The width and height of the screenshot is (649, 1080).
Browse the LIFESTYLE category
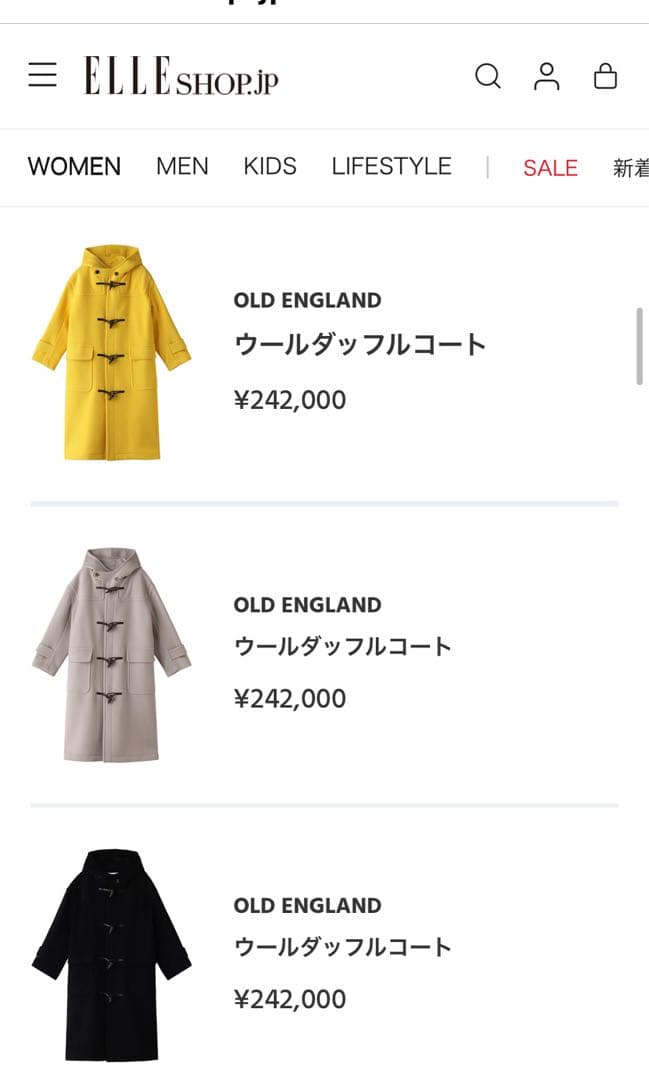pyautogui.click(x=391, y=166)
